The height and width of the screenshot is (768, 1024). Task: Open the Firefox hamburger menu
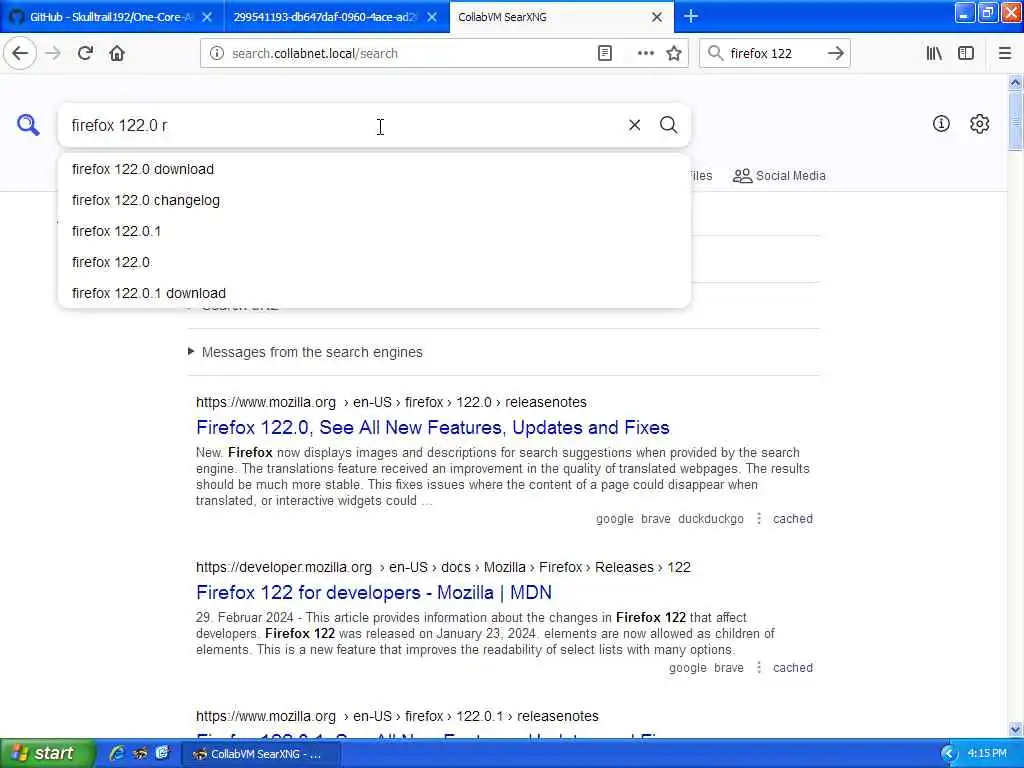coord(1005,54)
